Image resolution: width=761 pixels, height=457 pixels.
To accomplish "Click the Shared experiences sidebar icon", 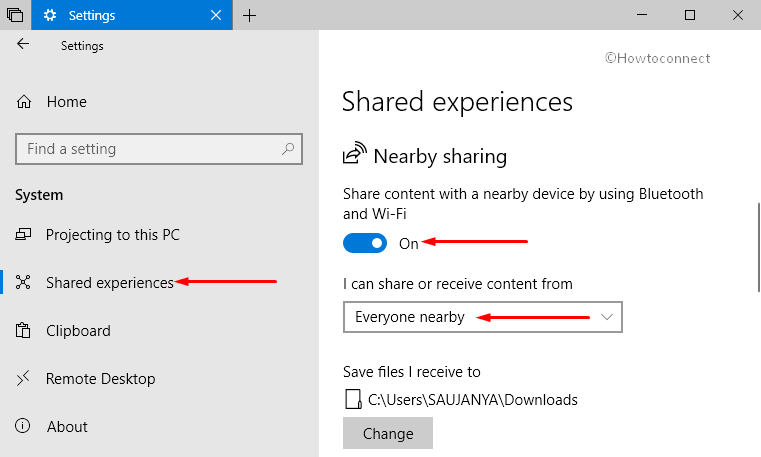I will 23,282.
